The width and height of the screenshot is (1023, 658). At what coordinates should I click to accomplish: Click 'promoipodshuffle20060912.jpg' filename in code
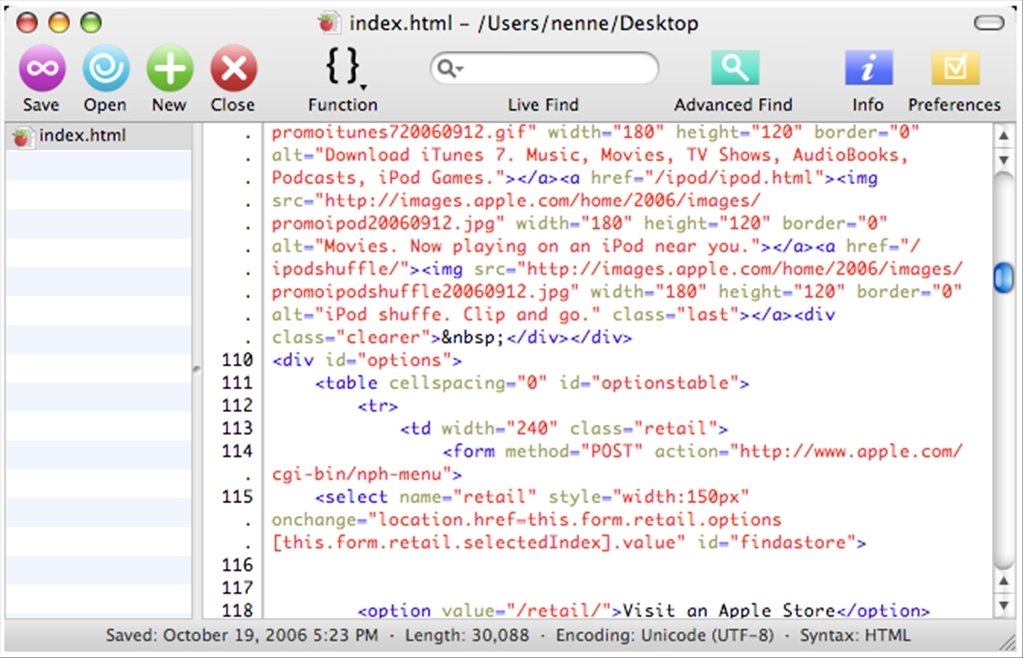420,292
